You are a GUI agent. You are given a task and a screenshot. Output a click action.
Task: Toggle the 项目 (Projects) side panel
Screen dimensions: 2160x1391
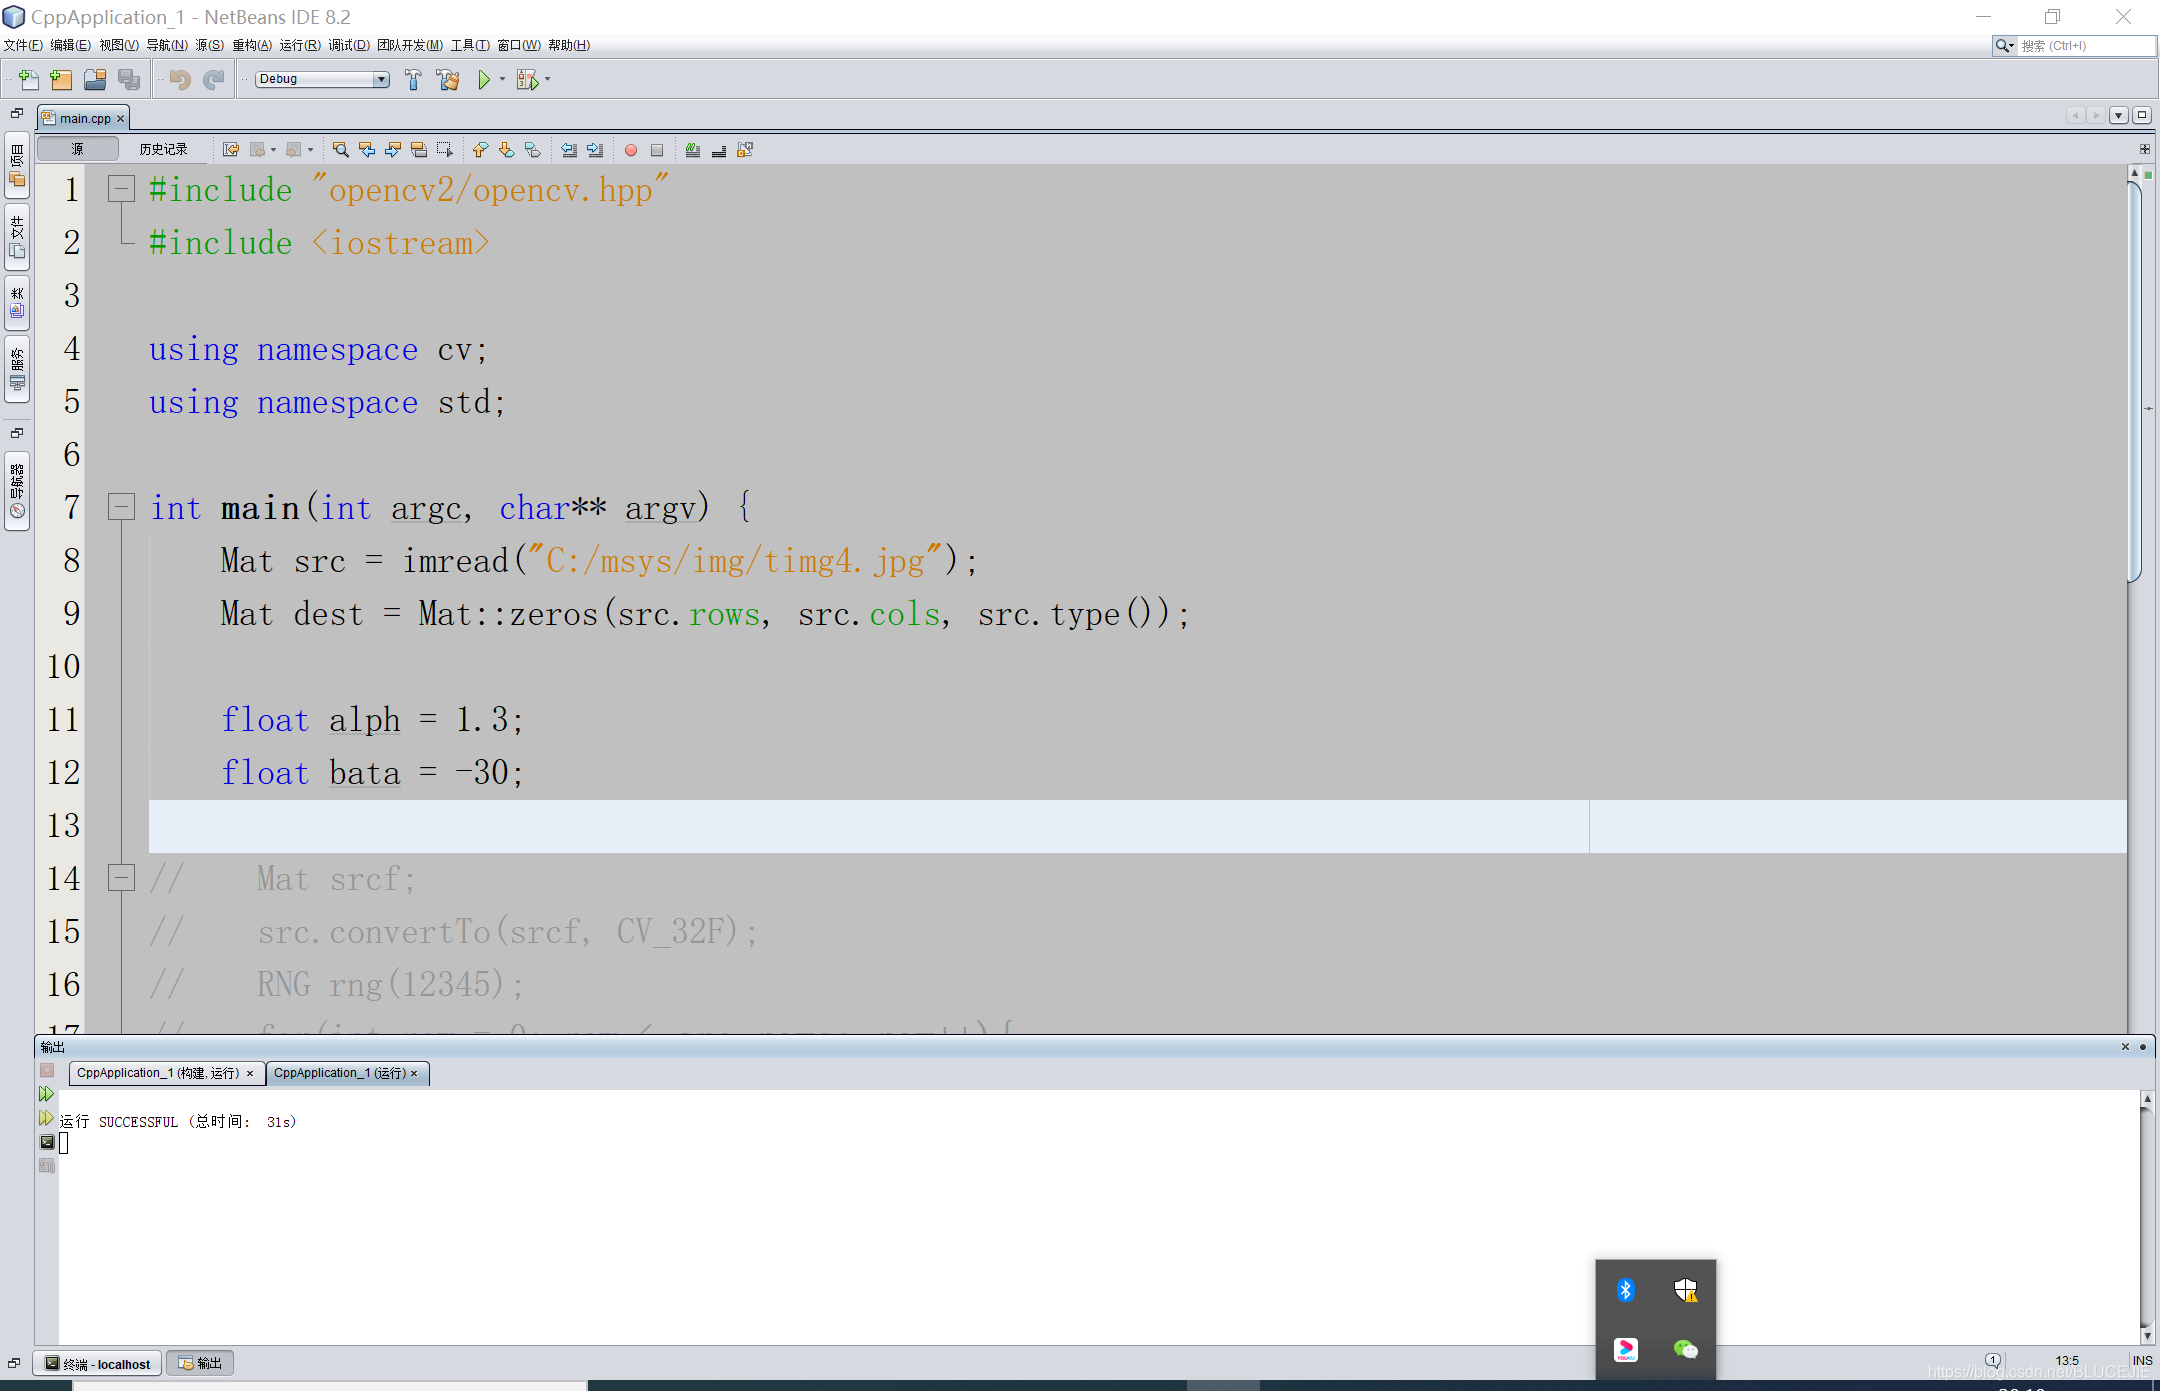click(x=17, y=166)
